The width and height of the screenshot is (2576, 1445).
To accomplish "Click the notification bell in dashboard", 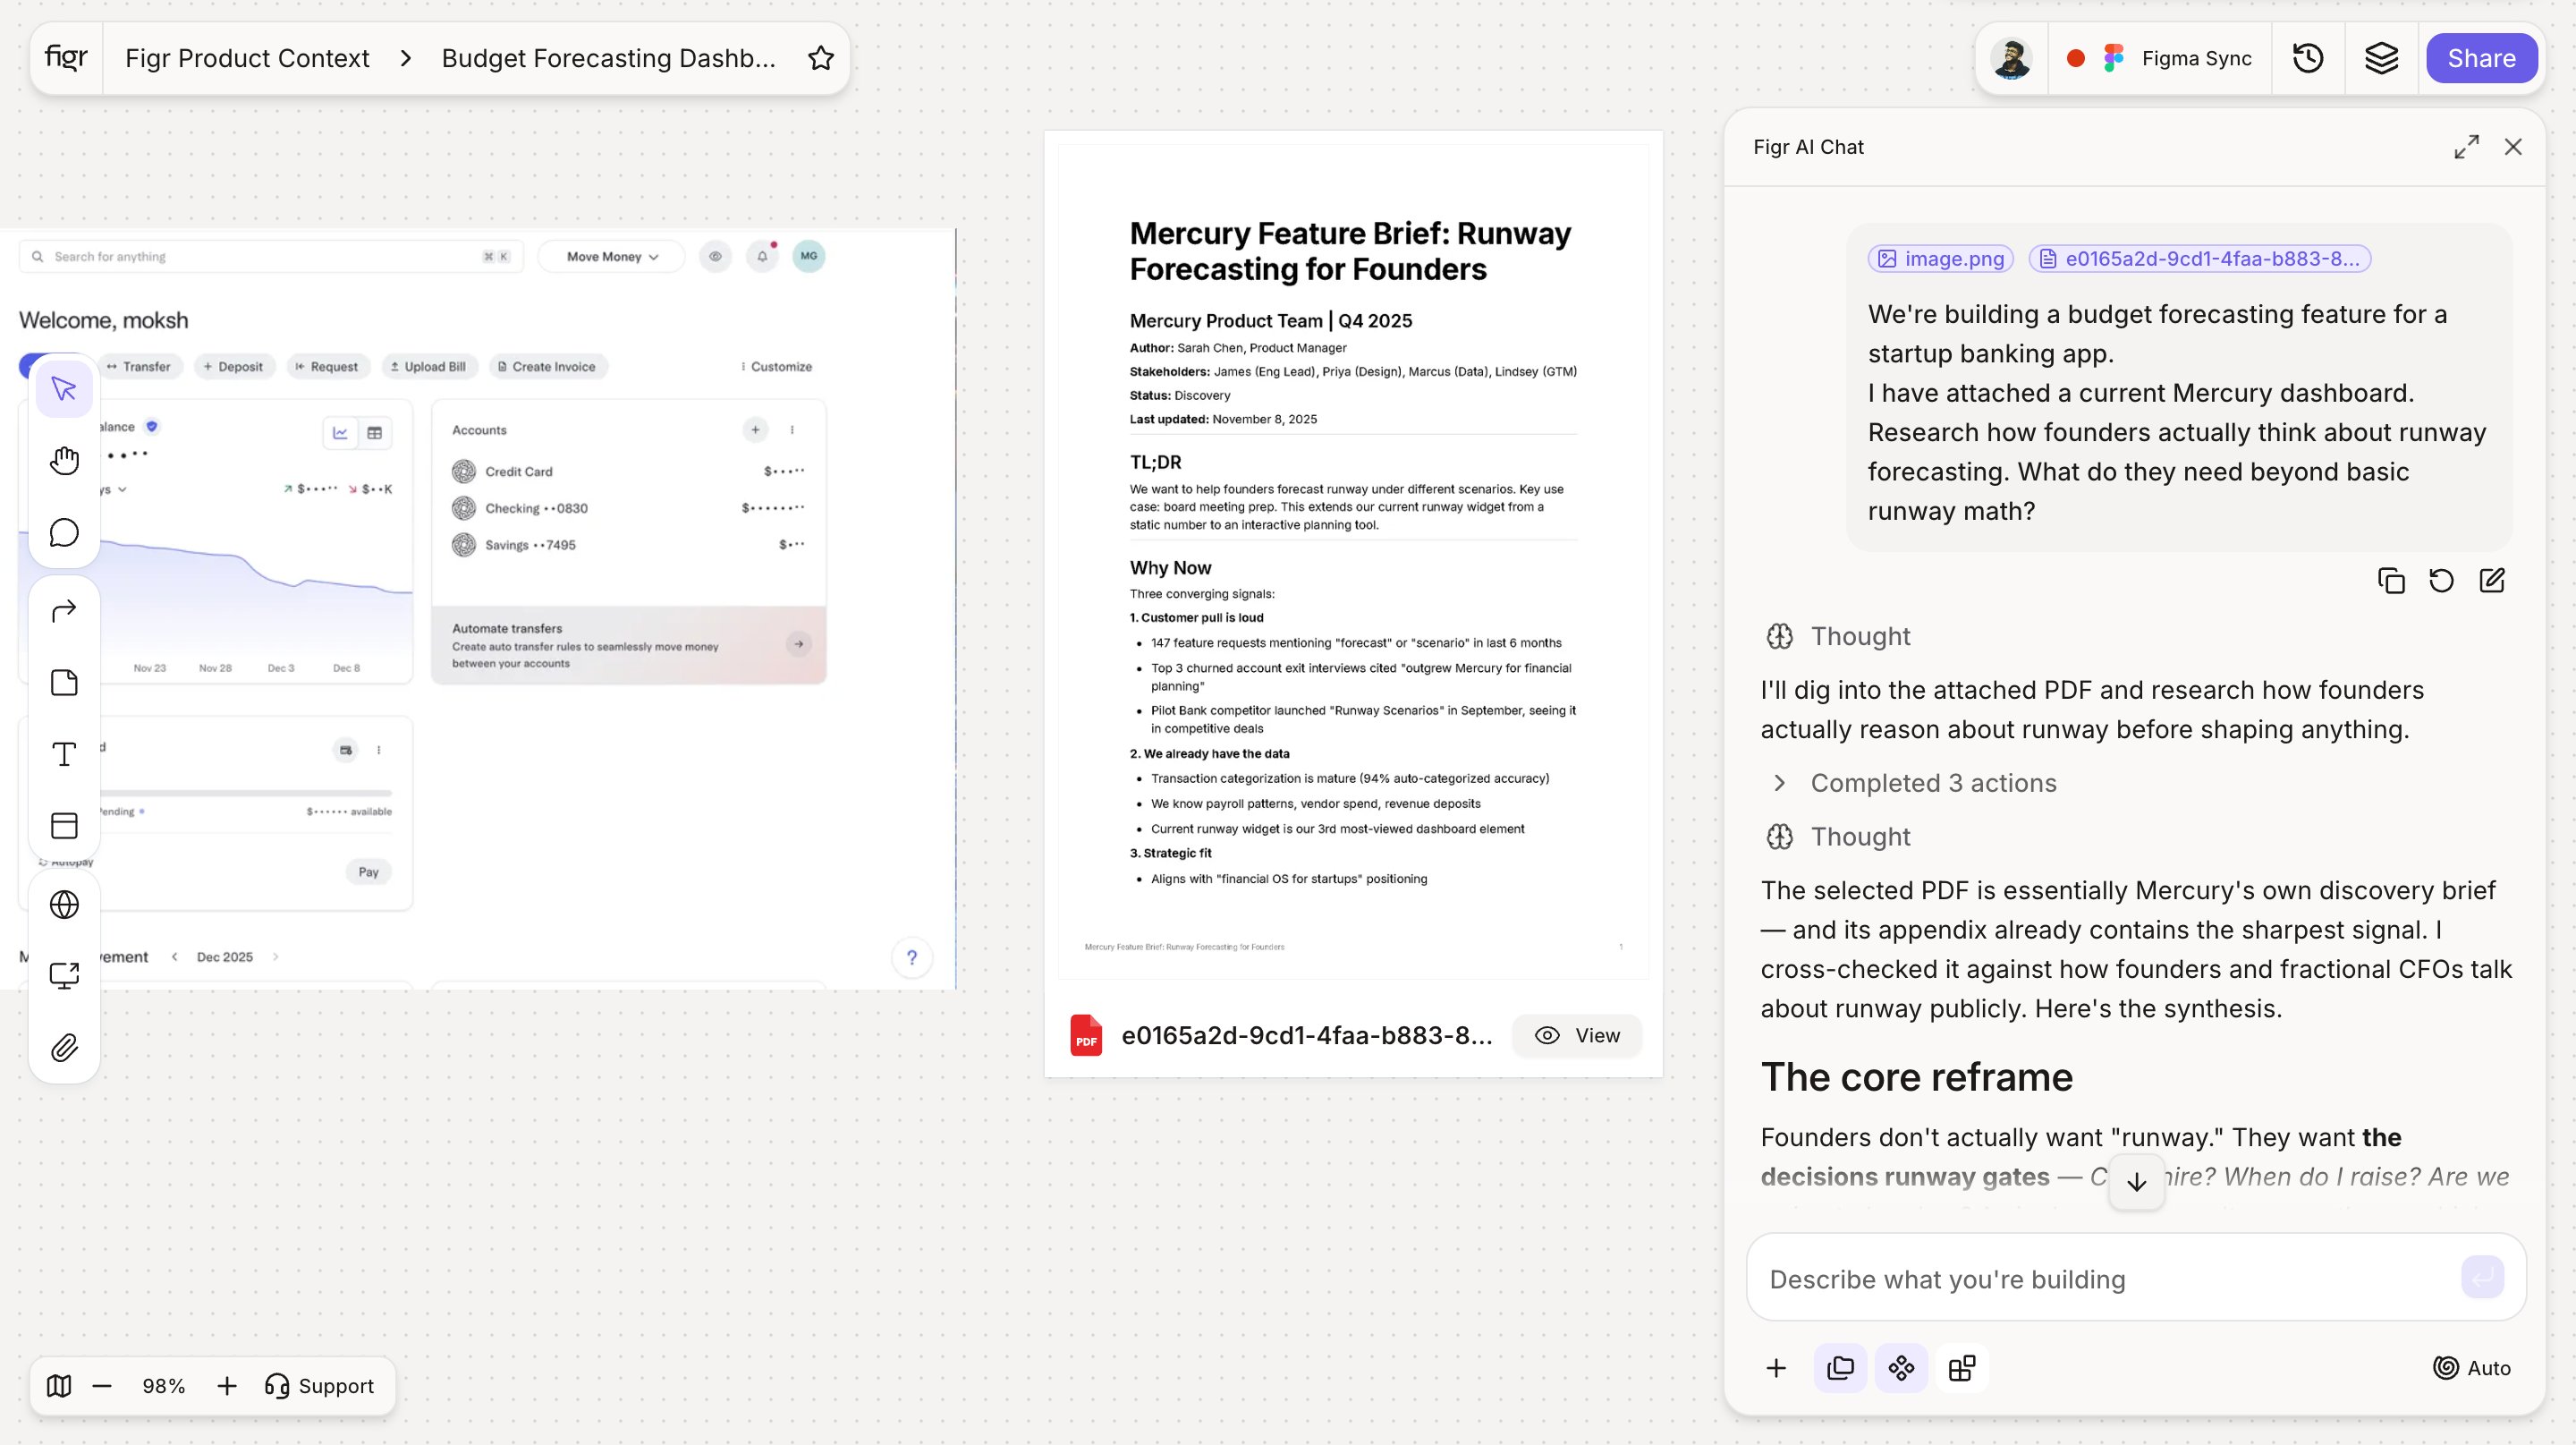I will [x=762, y=257].
